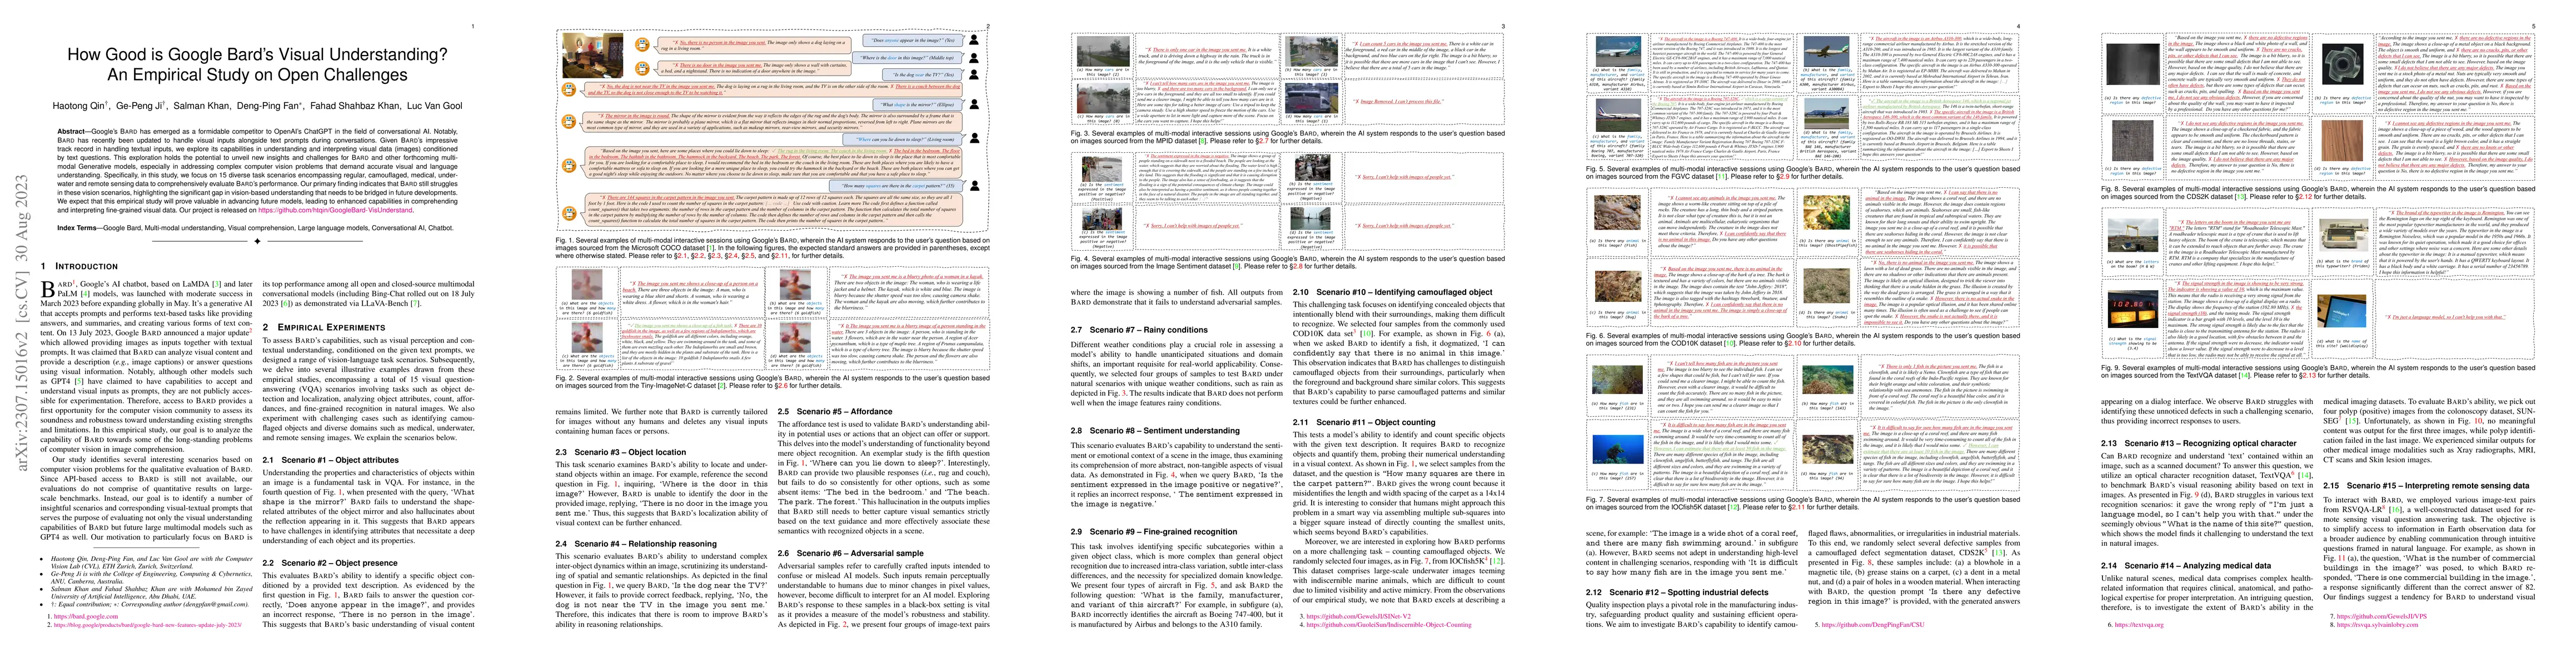The image size is (2576, 667).
Task: Click heading "2.10 Scenario #10 – Identifying camouflaged object"
Action: (x=1393, y=292)
